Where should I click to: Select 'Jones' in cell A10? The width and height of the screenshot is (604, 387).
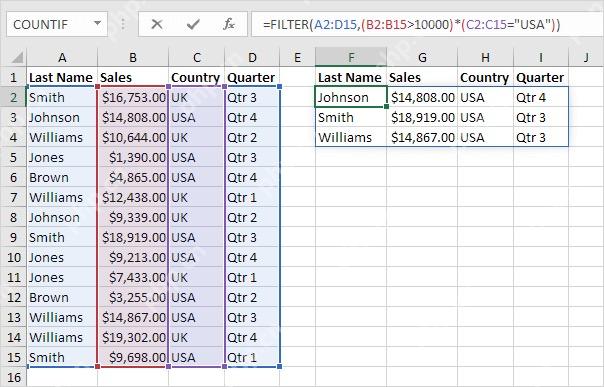62,257
